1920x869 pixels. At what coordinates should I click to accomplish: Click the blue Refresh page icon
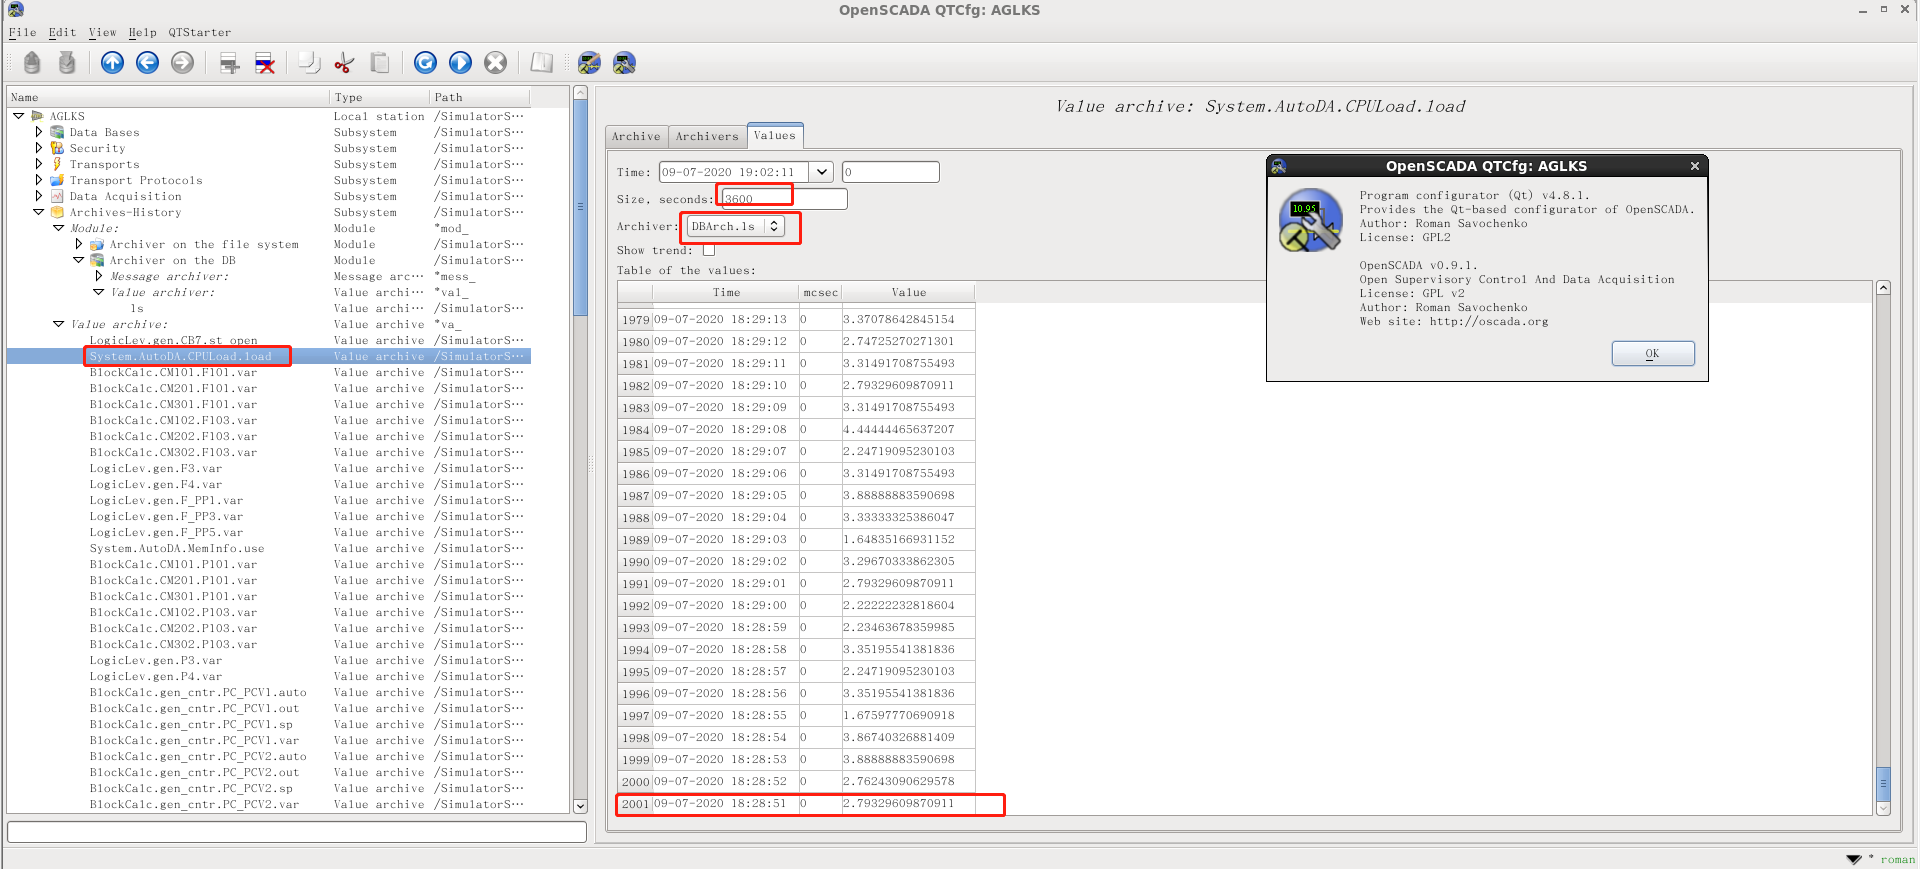[x=425, y=63]
